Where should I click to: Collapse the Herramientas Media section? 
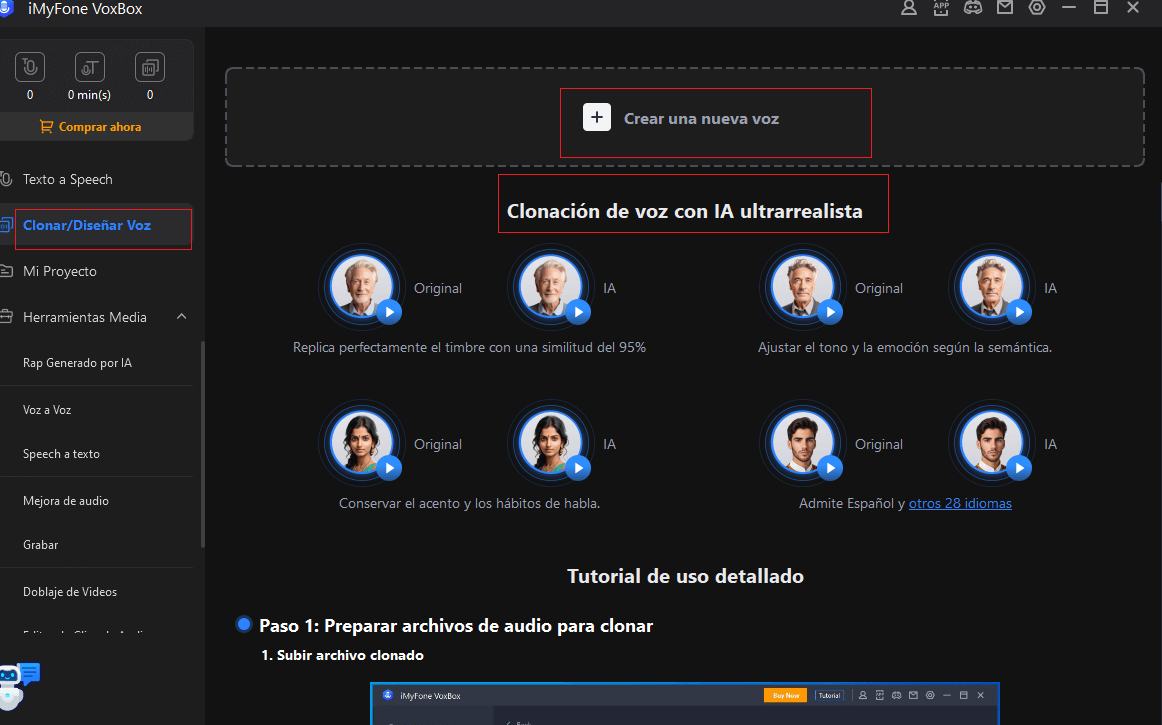point(182,317)
